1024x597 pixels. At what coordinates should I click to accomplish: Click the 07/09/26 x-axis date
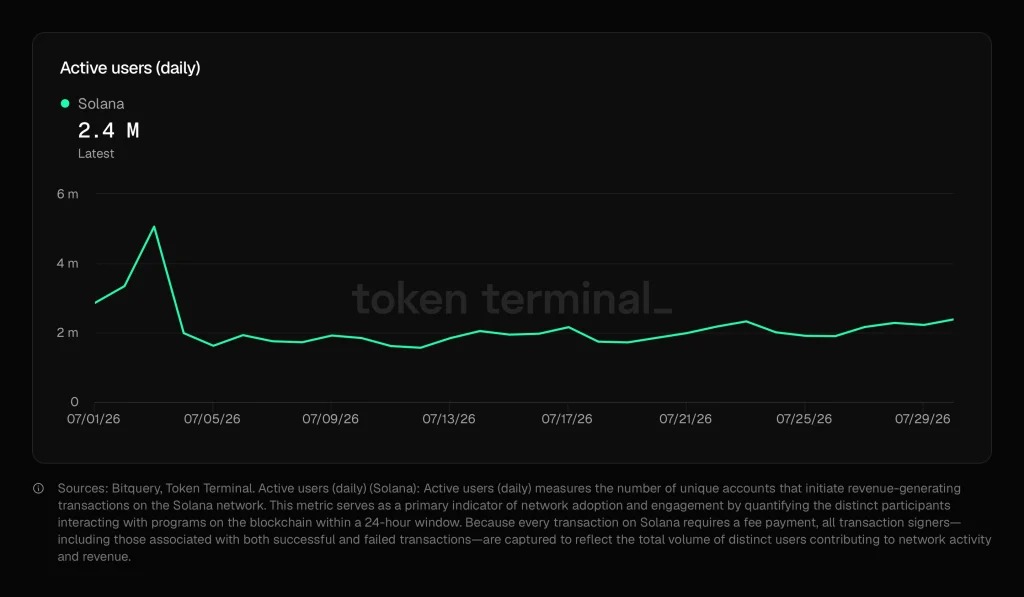click(x=330, y=419)
